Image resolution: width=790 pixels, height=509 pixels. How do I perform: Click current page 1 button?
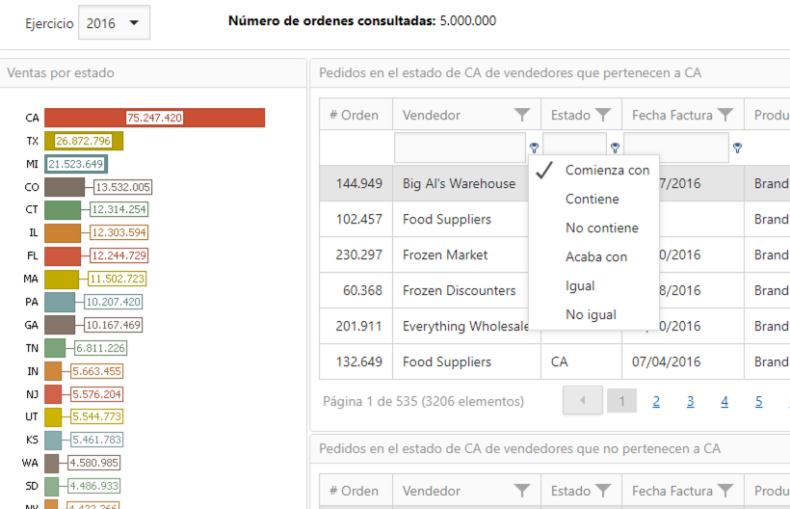tap(622, 401)
